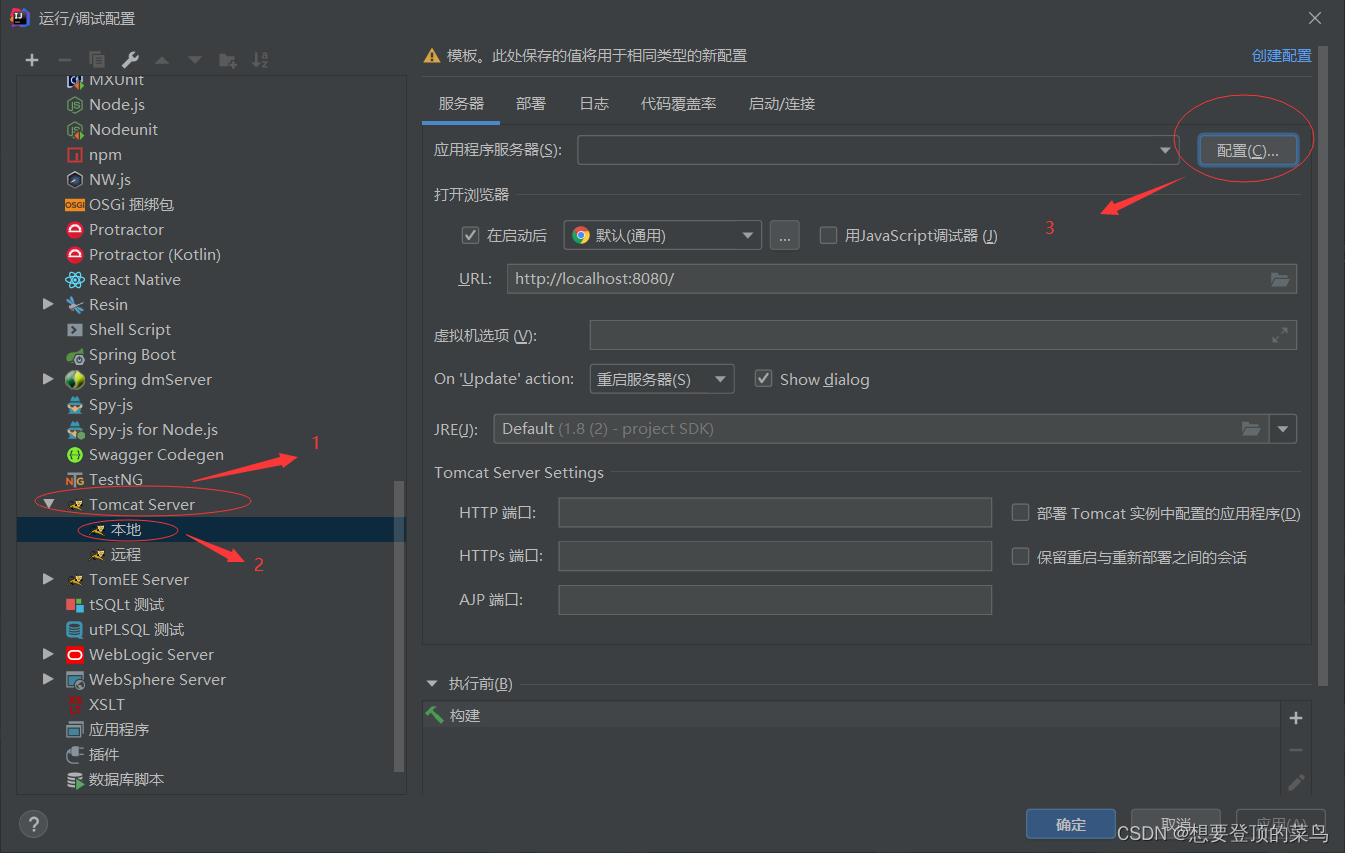The width and height of the screenshot is (1345, 853).
Task: Select Protractor (Kotlin) template
Action: (x=155, y=254)
